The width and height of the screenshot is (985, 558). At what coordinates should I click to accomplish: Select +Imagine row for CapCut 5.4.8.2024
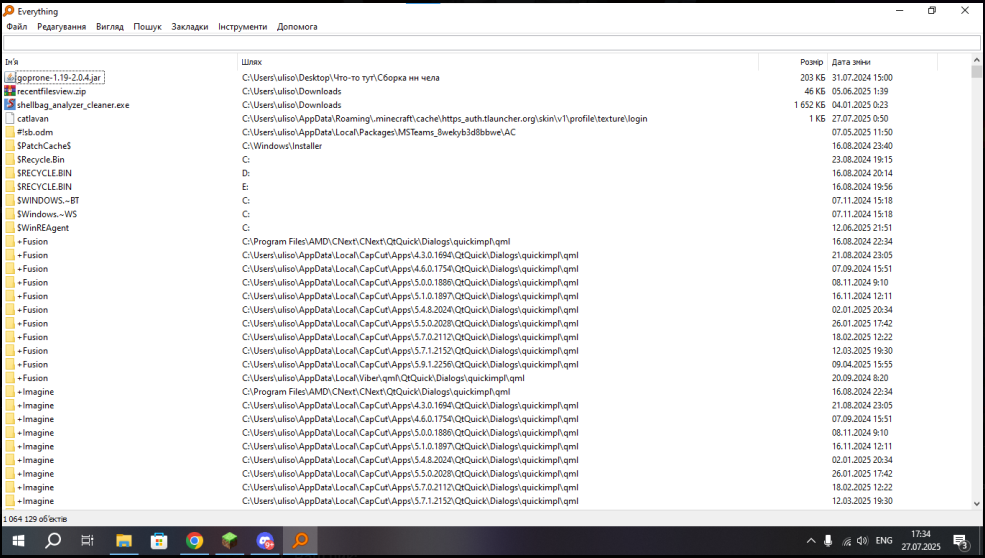pyautogui.click(x=487, y=460)
